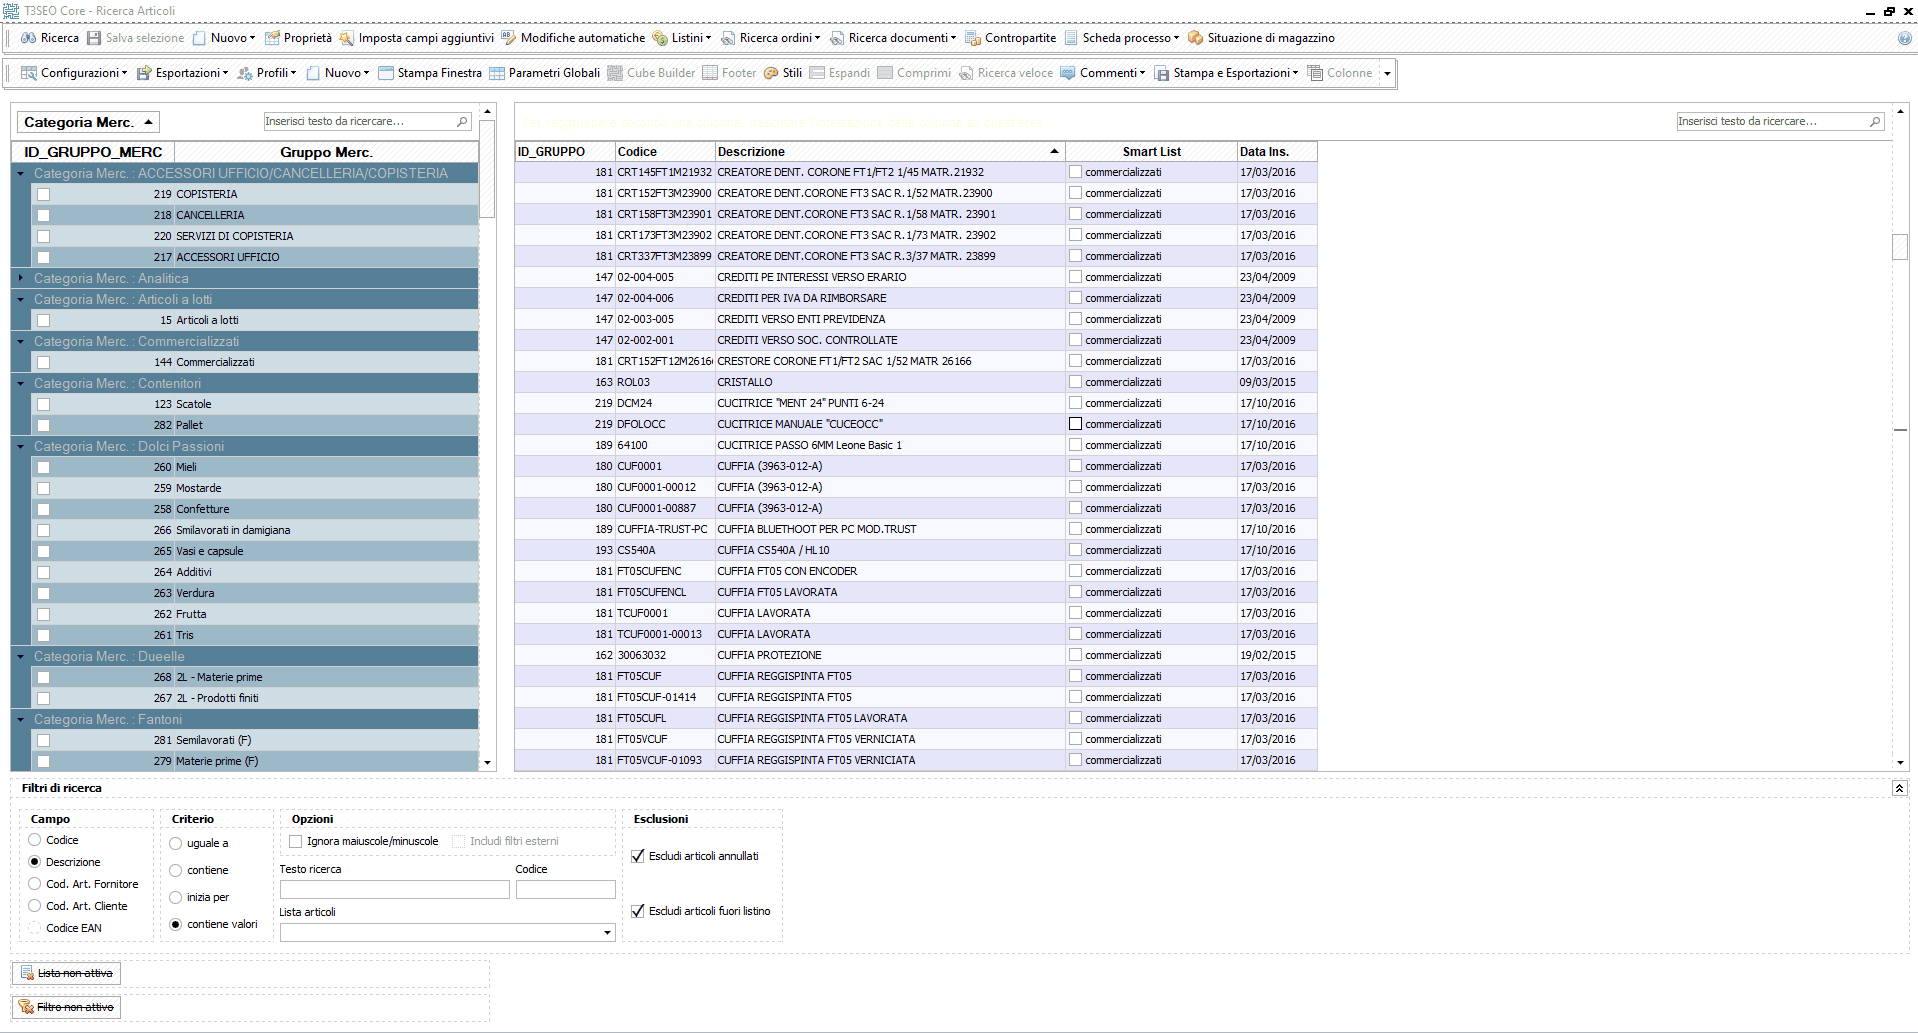Check the CANCELLERIA group checkbox

click(x=43, y=215)
